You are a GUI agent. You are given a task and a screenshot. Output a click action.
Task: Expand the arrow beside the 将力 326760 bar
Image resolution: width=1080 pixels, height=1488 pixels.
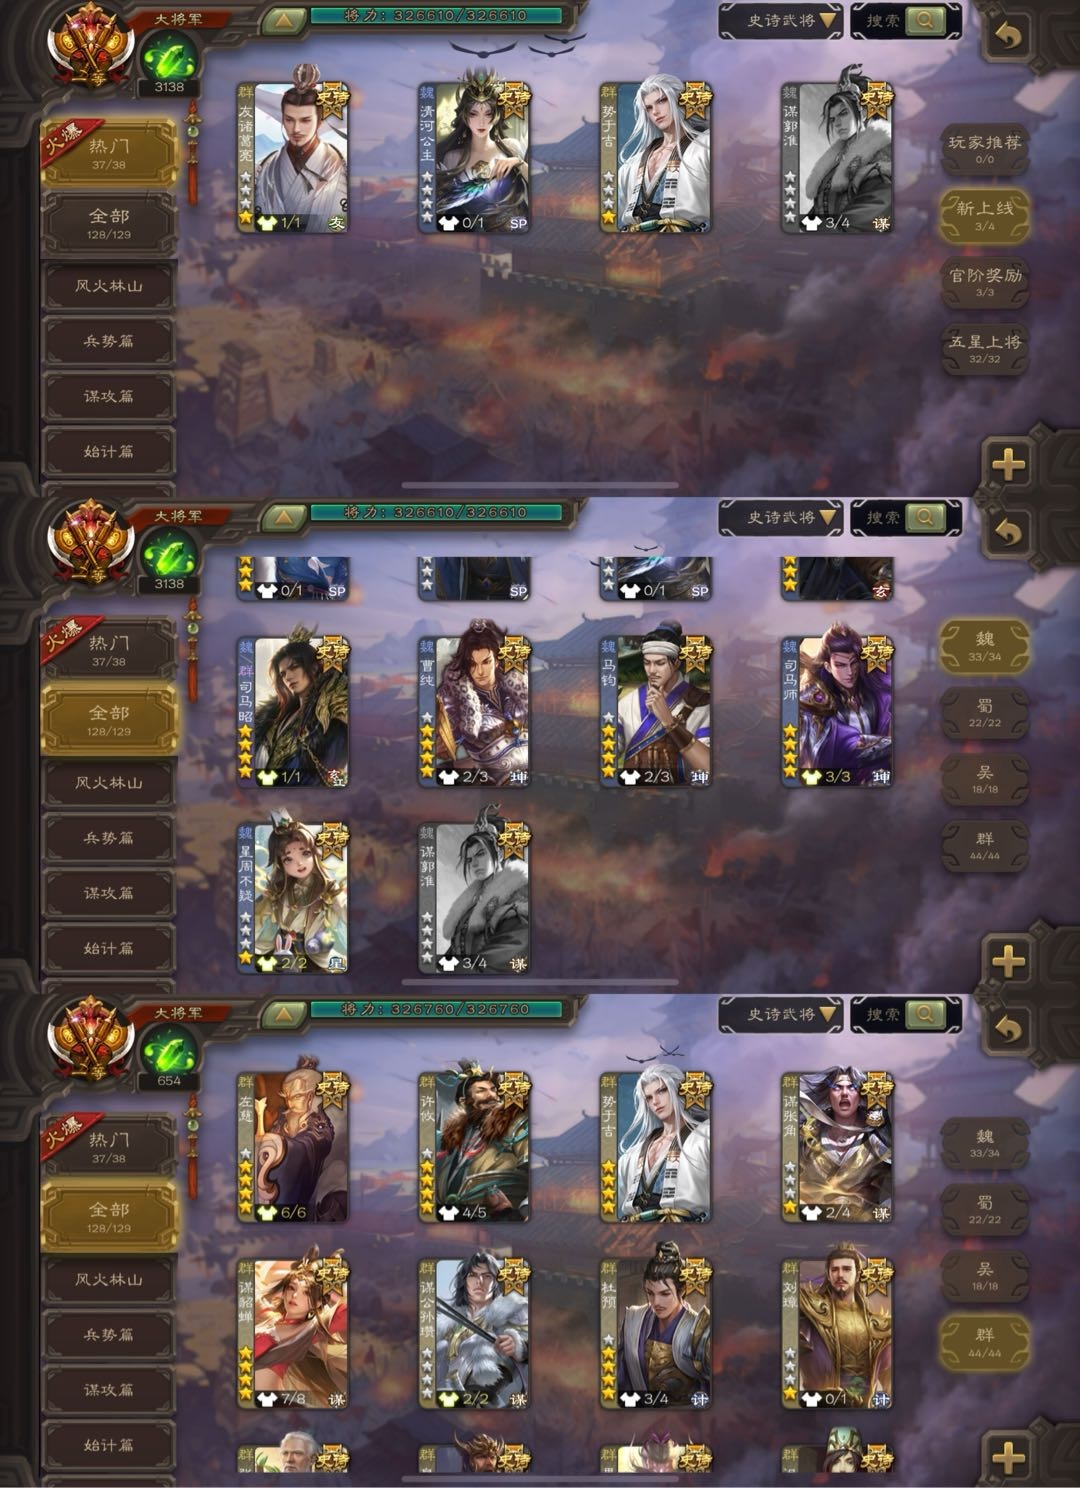tap(284, 1013)
